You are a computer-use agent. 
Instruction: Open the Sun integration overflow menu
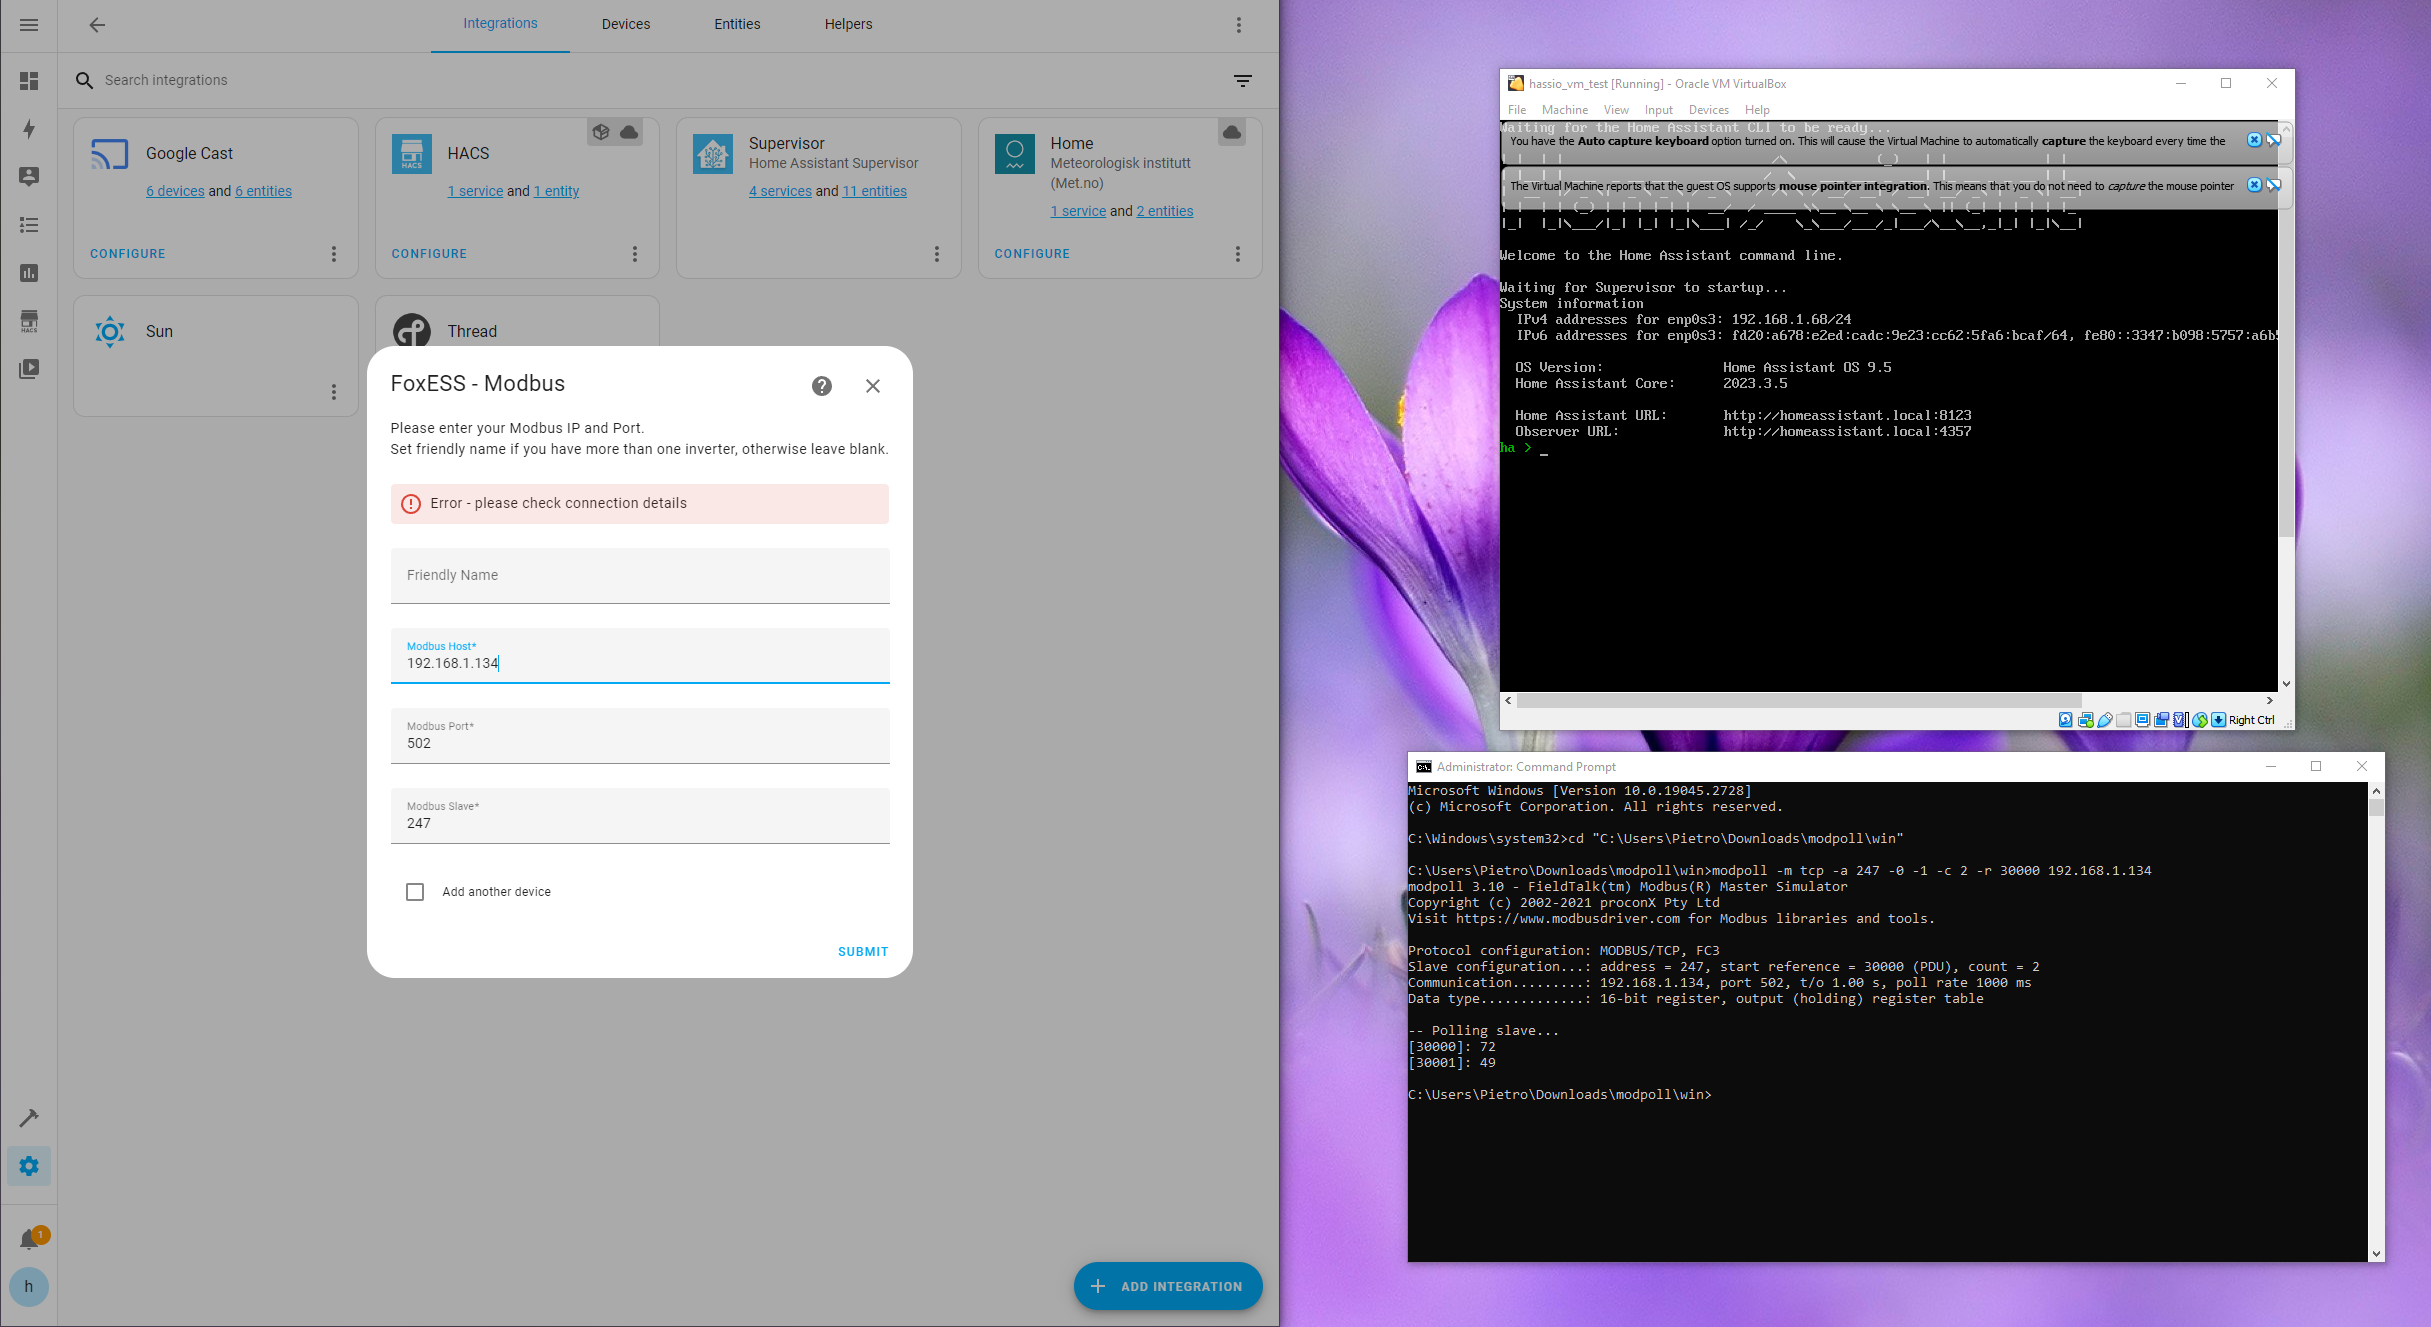tap(333, 392)
